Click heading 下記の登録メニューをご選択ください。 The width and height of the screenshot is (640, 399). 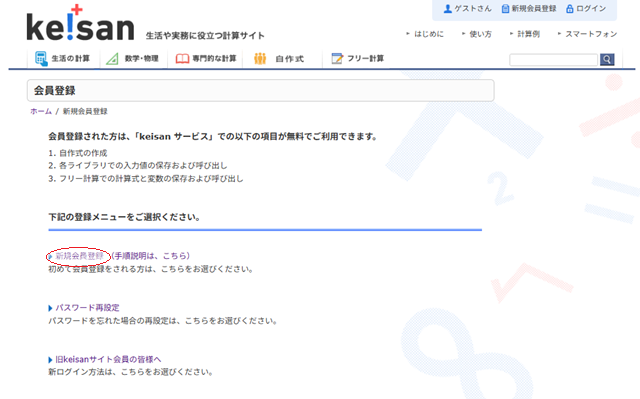[124, 217]
